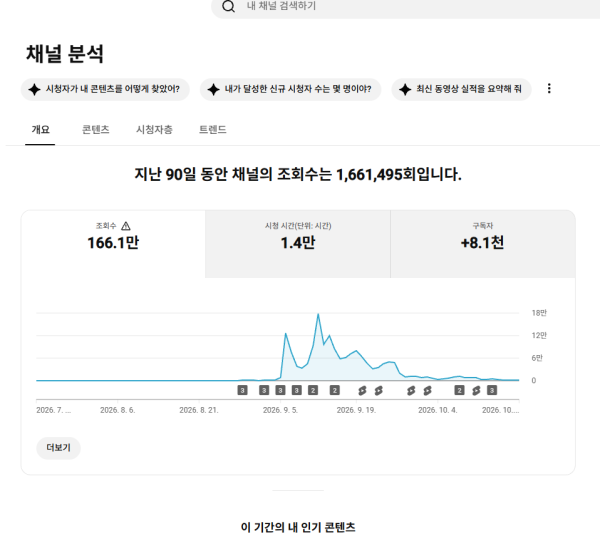Screen dimensions: 600x541
Task: Click the '2026. 8. 6.' date label
Action: point(117,410)
